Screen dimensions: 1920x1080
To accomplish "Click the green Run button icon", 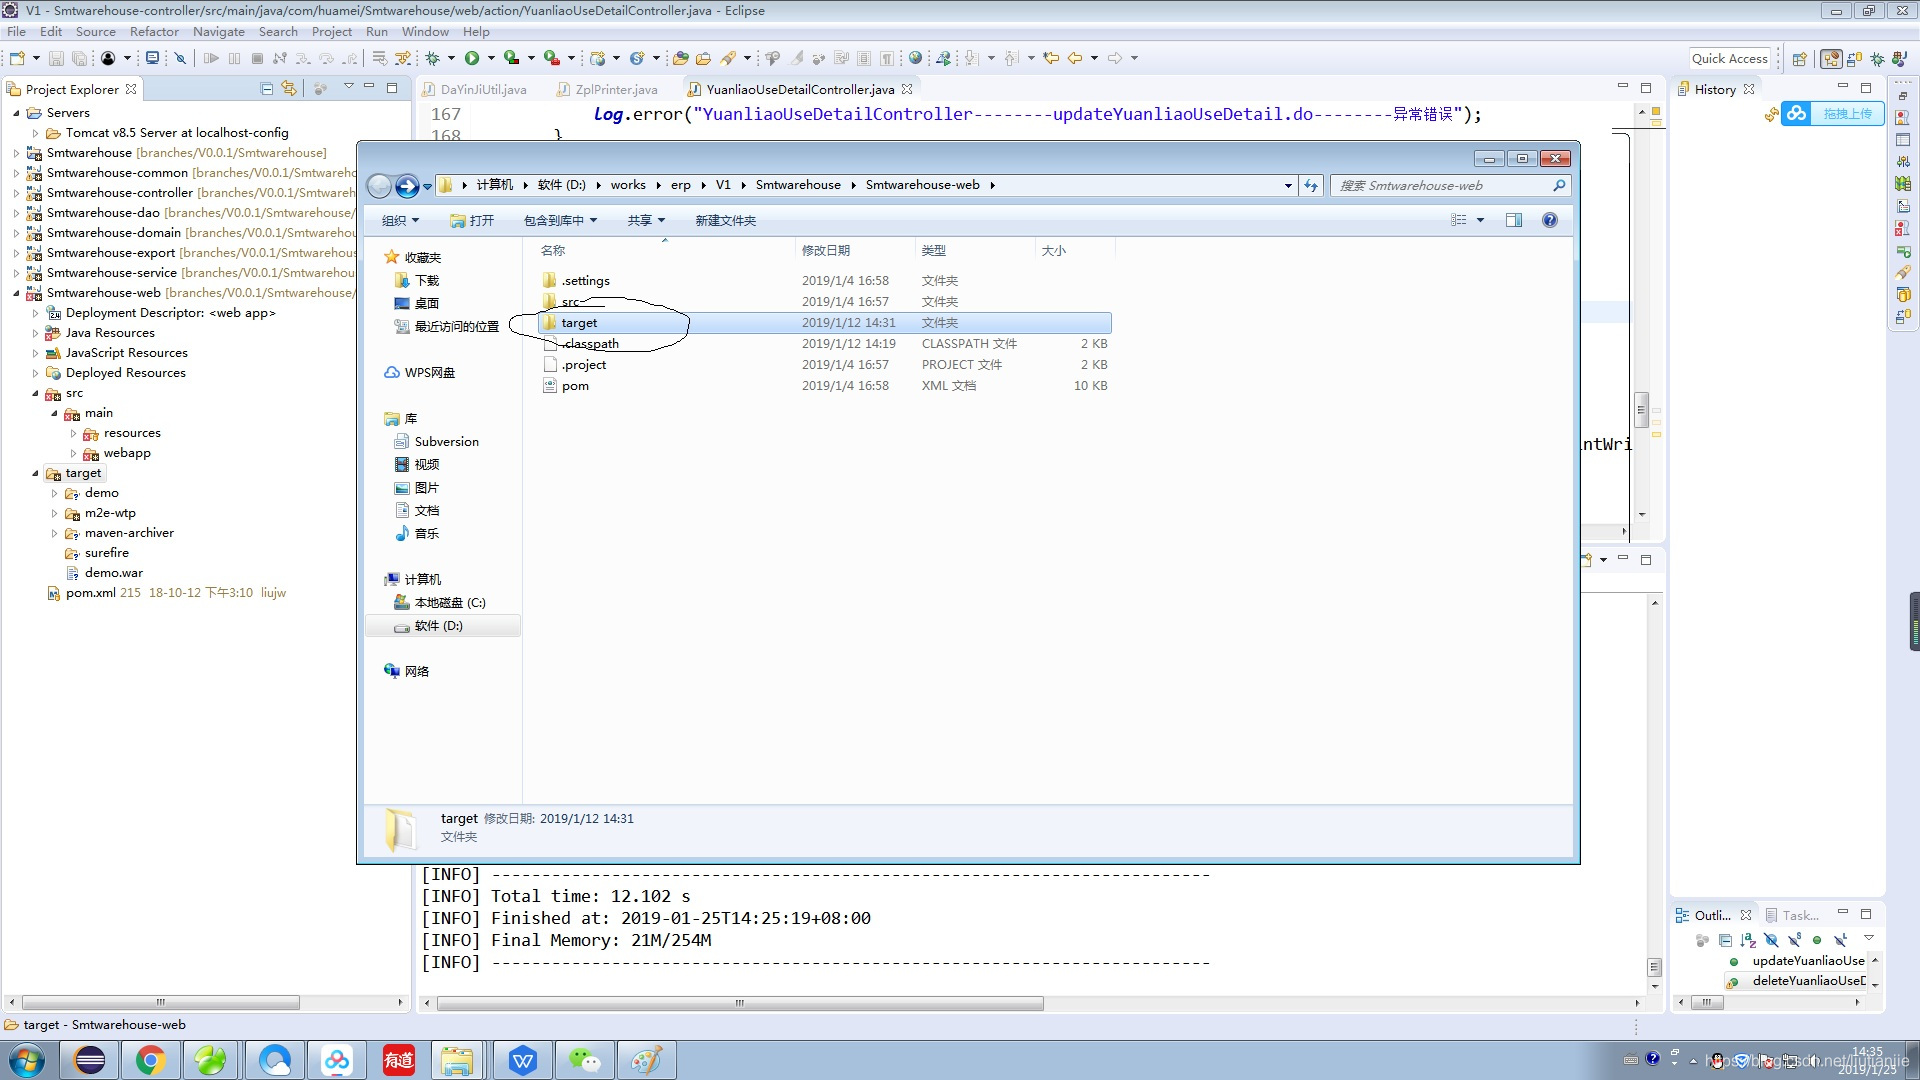I will click(472, 58).
